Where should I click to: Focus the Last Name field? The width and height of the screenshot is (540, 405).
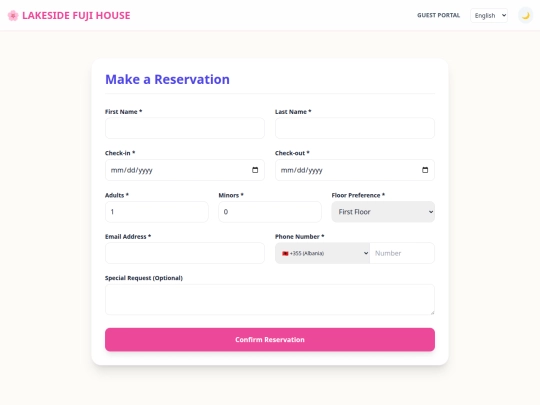click(355, 128)
